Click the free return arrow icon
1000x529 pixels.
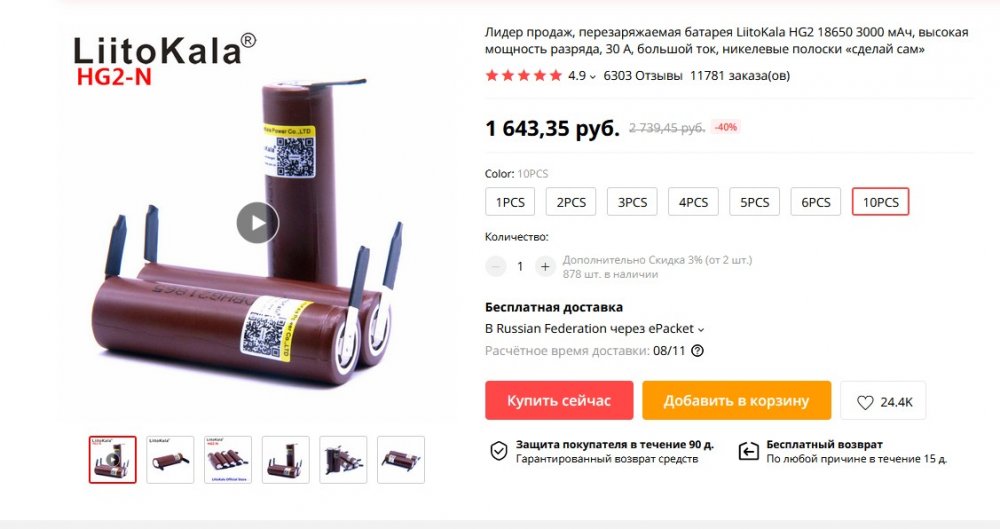pos(748,451)
